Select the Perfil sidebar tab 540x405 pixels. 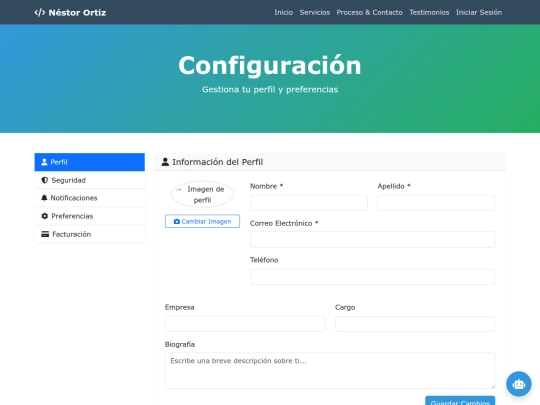click(90, 162)
